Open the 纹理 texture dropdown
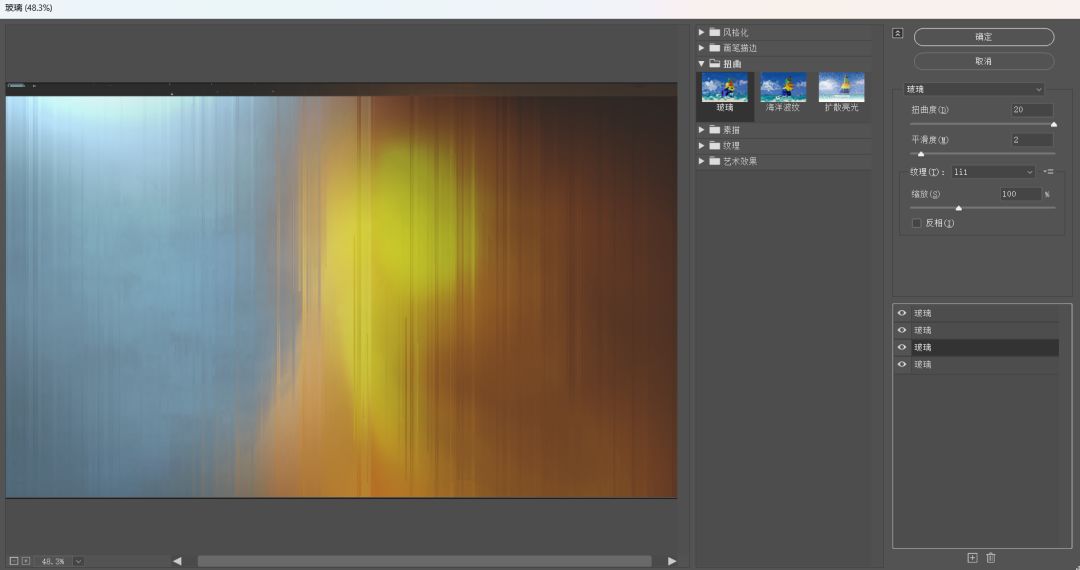The width and height of the screenshot is (1080, 570). point(992,172)
